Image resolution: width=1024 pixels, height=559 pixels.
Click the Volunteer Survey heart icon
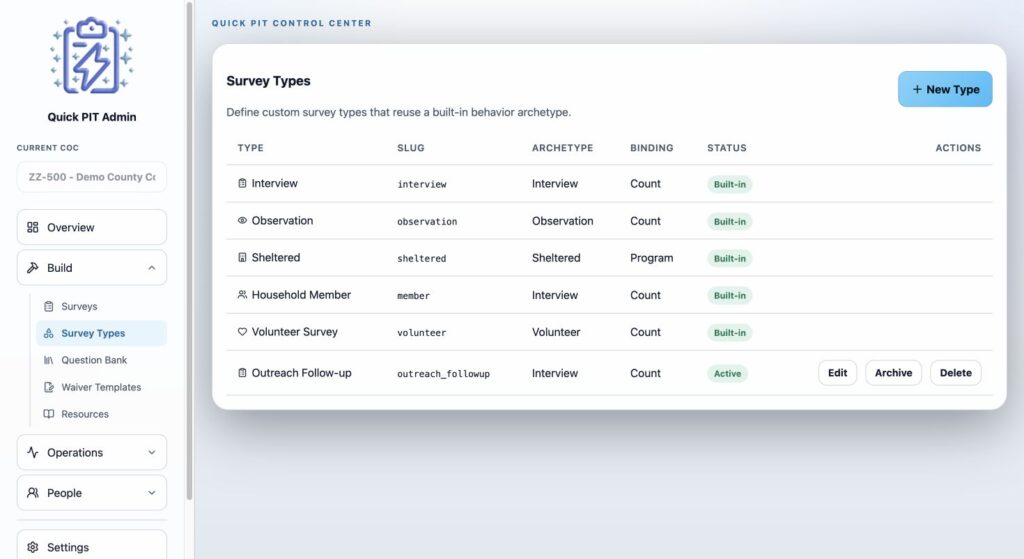pos(242,332)
